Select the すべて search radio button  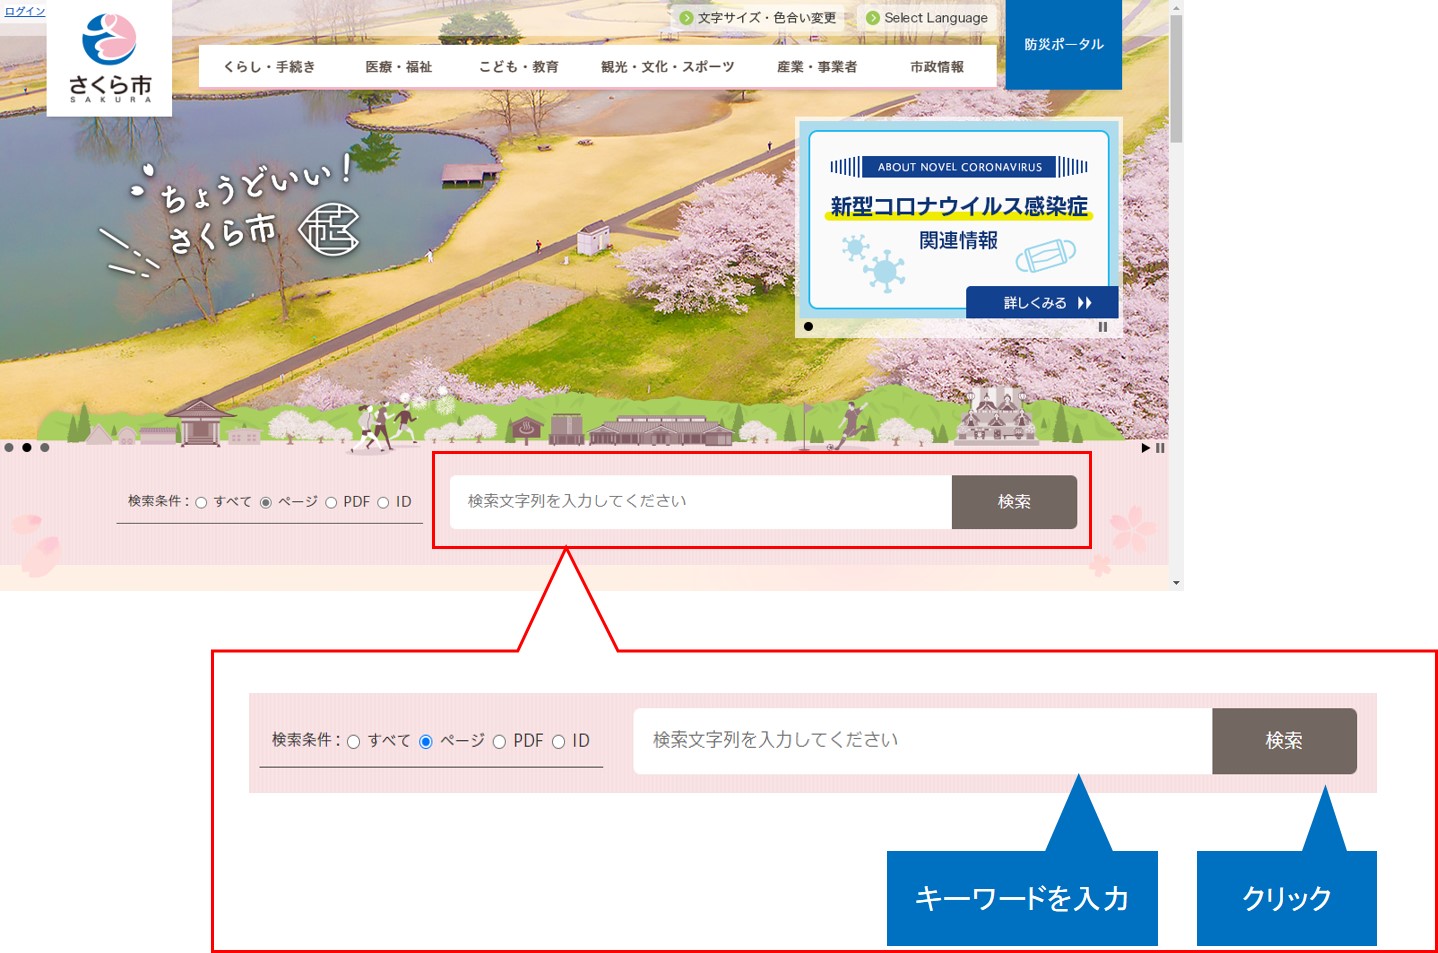(203, 502)
